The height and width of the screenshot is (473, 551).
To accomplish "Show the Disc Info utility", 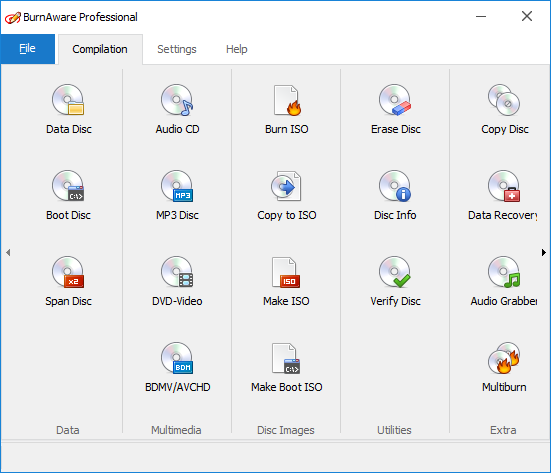I will (x=395, y=195).
